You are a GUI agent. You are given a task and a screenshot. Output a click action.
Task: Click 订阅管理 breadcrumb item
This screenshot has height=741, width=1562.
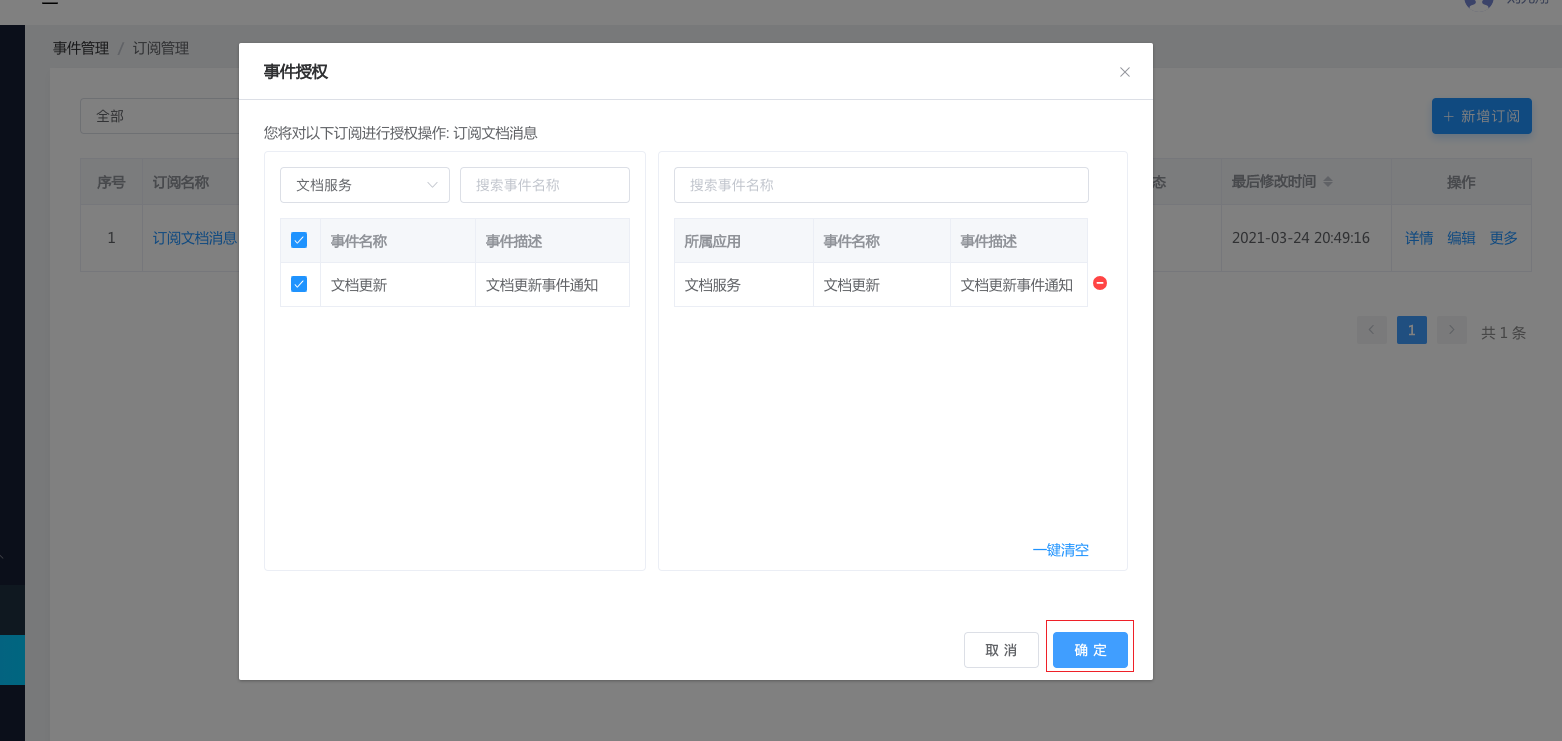tap(161, 48)
